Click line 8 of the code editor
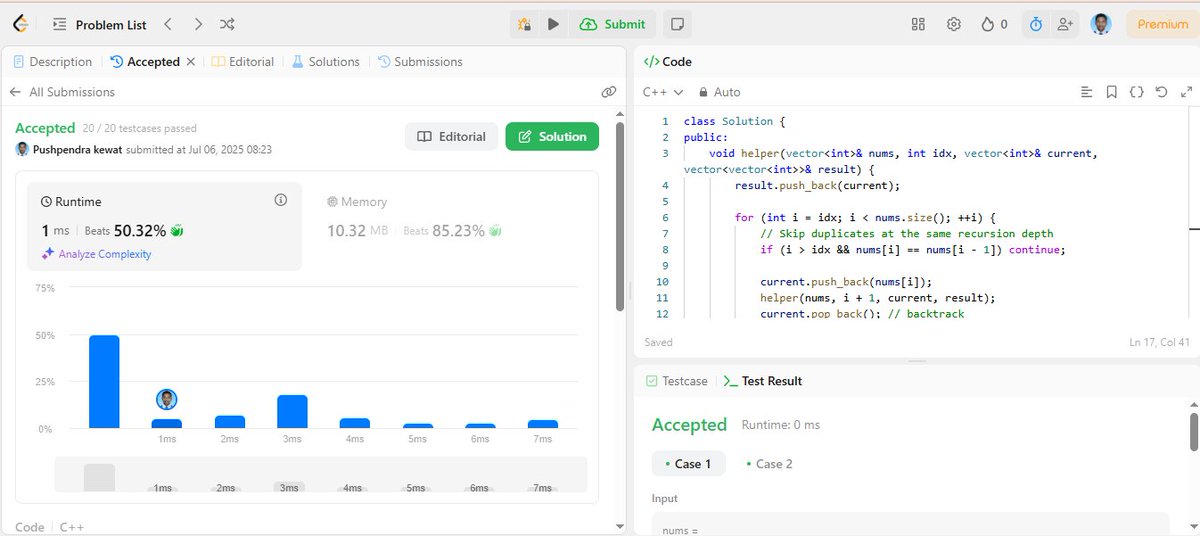Viewport: 1200px width, 536px height. point(912,249)
